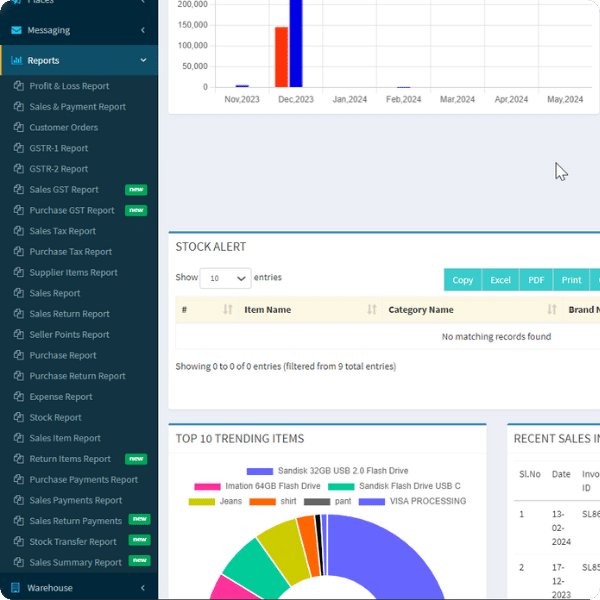Expand the Warehouse sidebar menu
Screen dimensions: 600x600
(x=143, y=588)
